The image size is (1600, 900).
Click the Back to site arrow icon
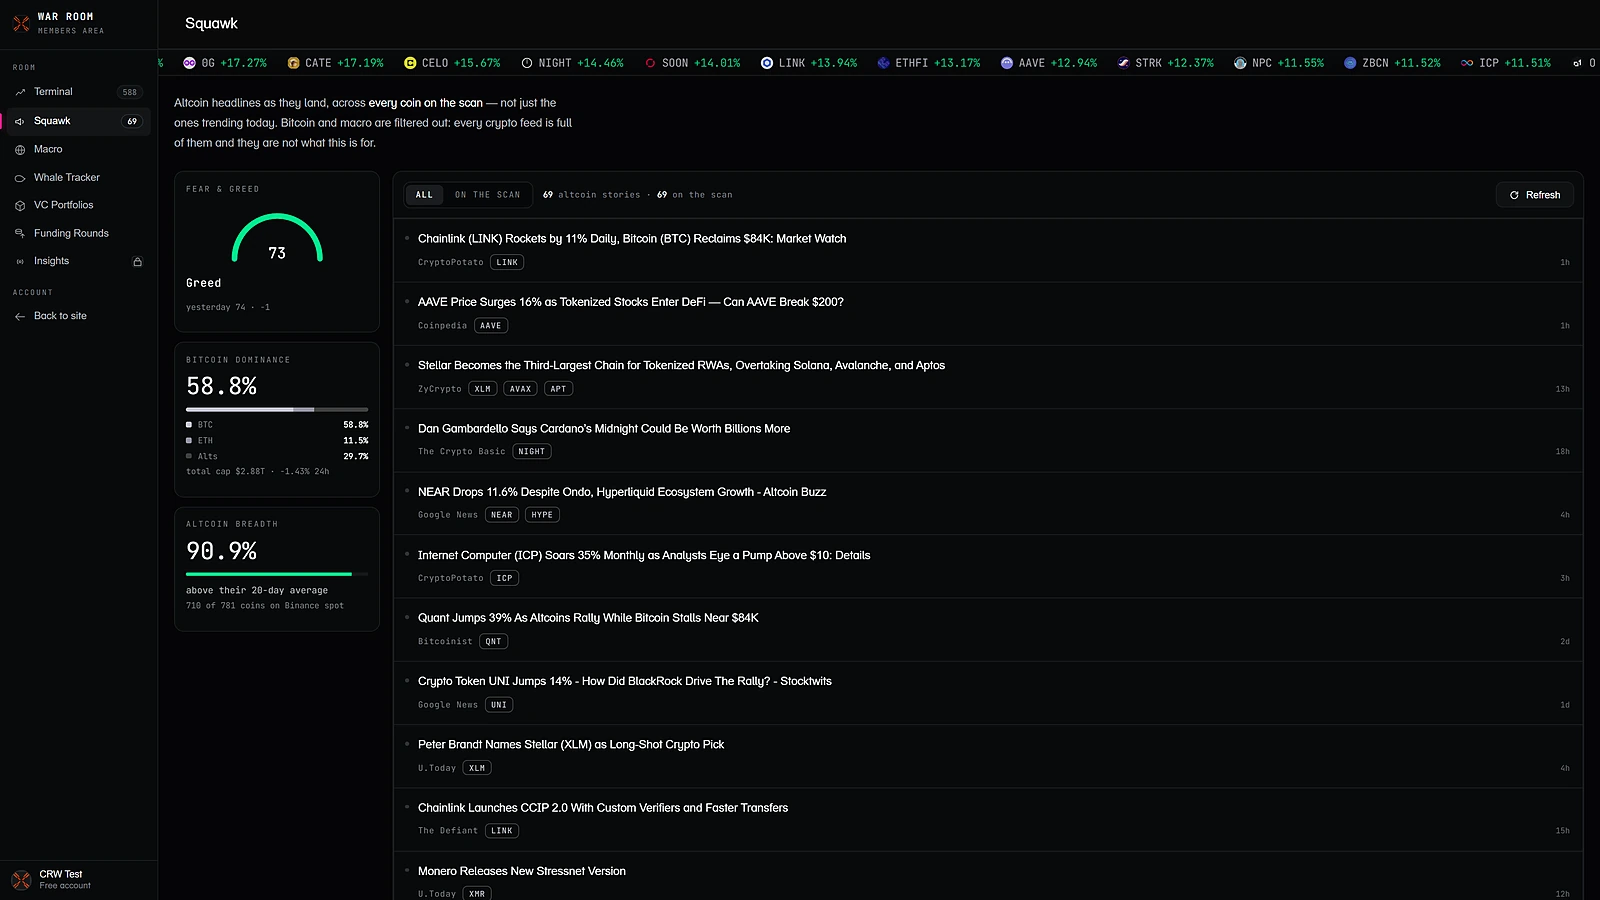pos(20,316)
